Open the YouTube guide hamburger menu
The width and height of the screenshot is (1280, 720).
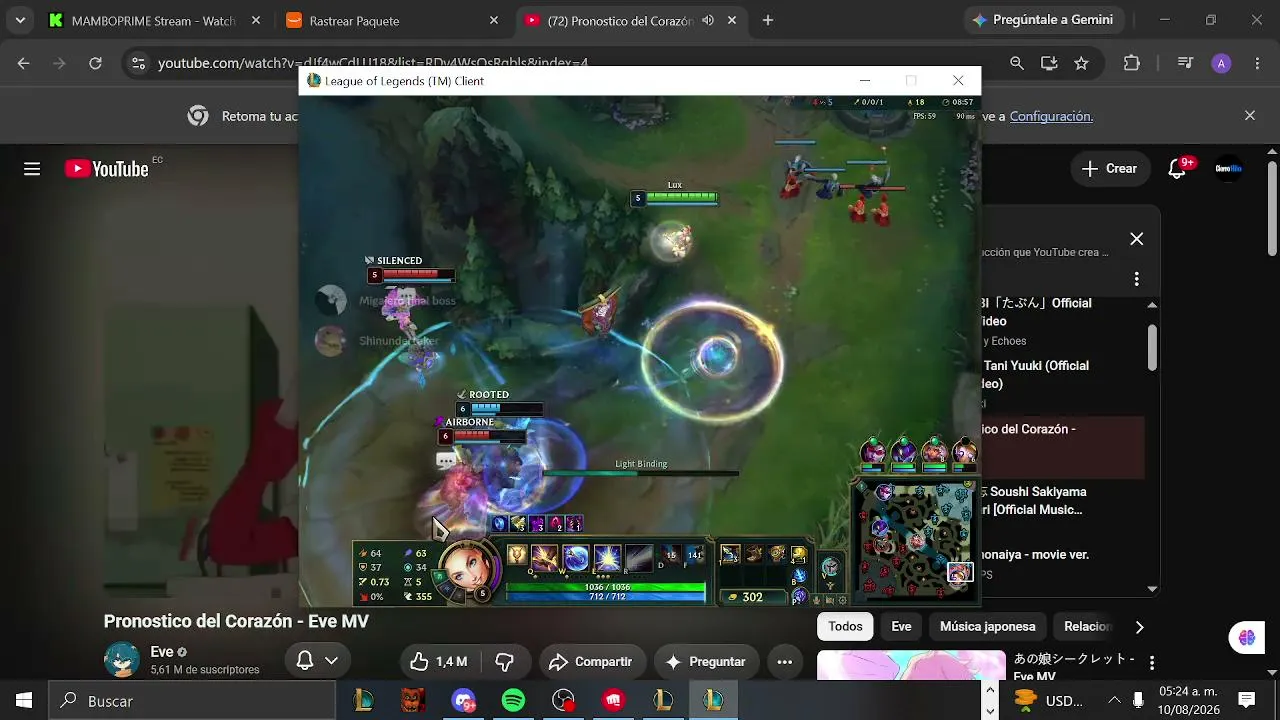point(32,169)
